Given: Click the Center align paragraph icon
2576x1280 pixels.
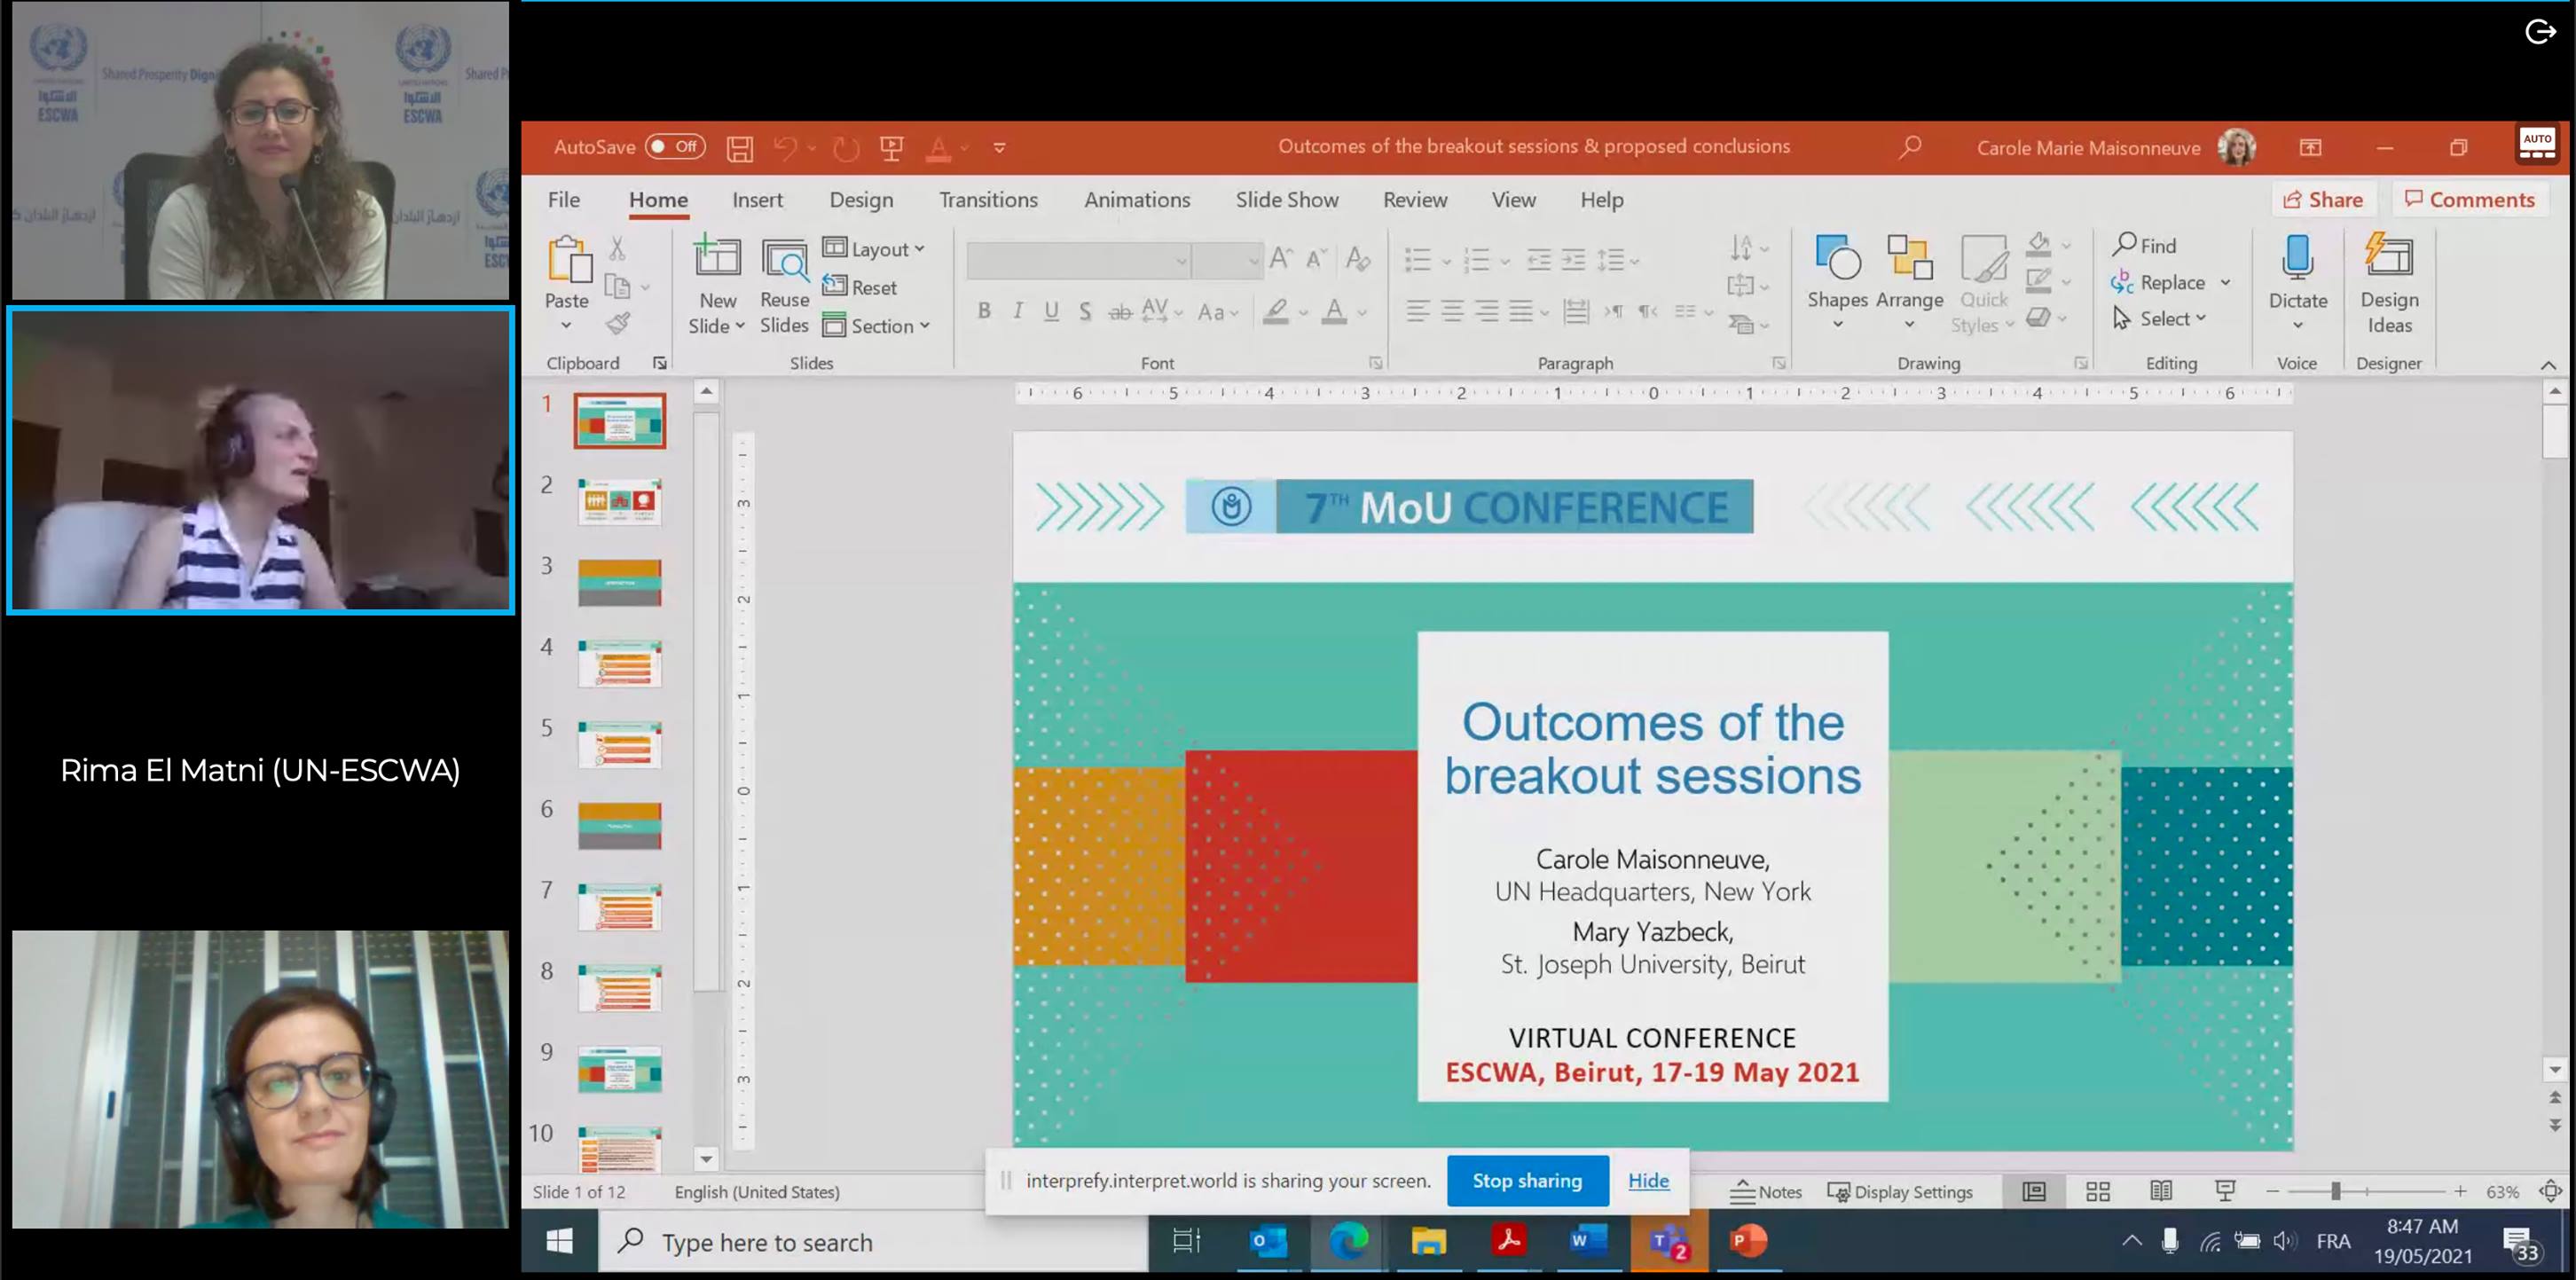Looking at the screenshot, I should (1452, 311).
